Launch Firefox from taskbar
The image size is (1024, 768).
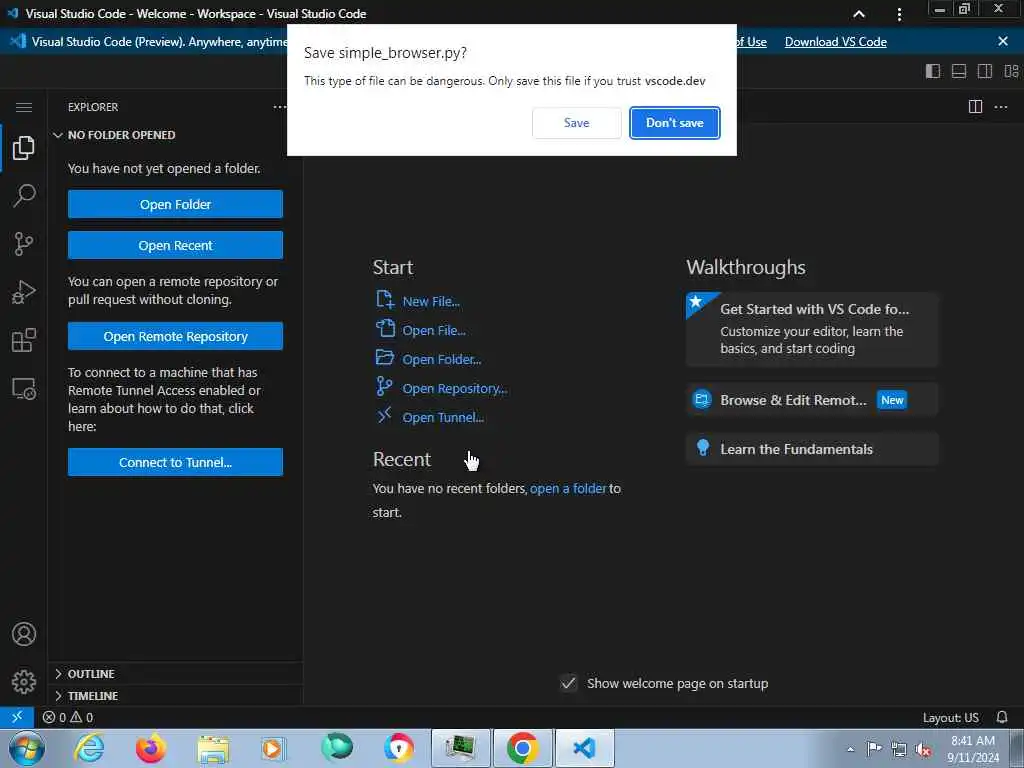coord(151,748)
